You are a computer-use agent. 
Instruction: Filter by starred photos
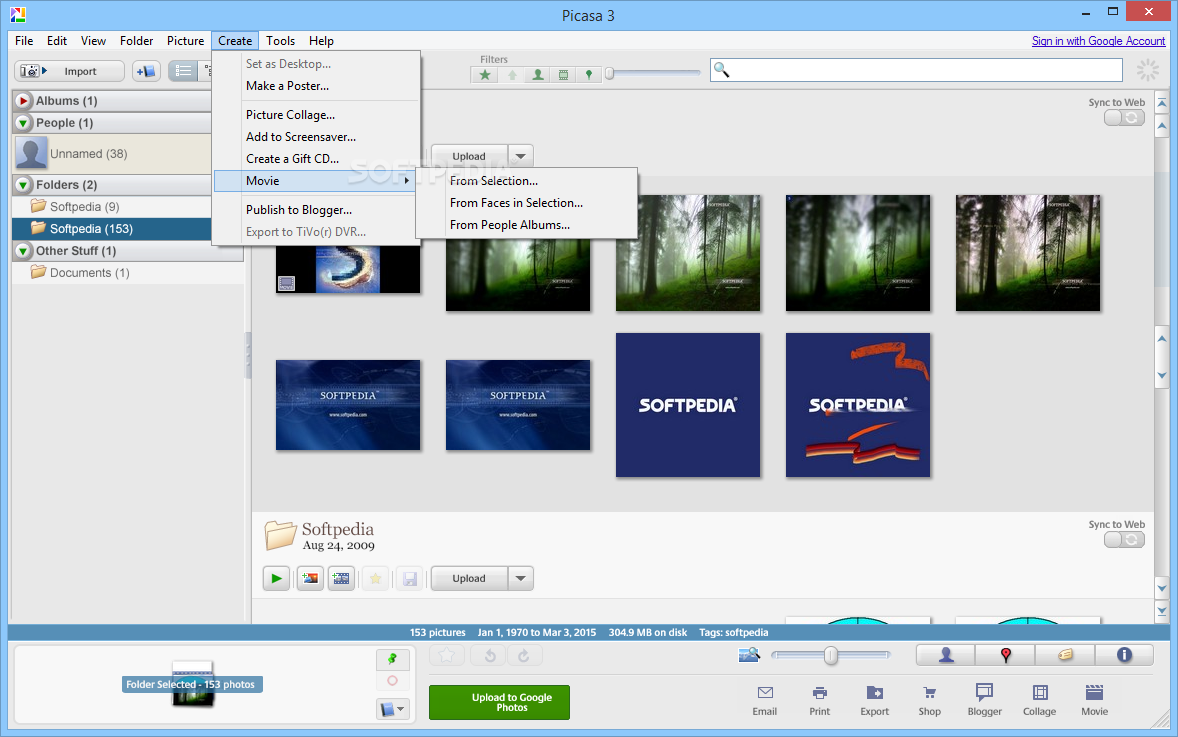(x=485, y=74)
